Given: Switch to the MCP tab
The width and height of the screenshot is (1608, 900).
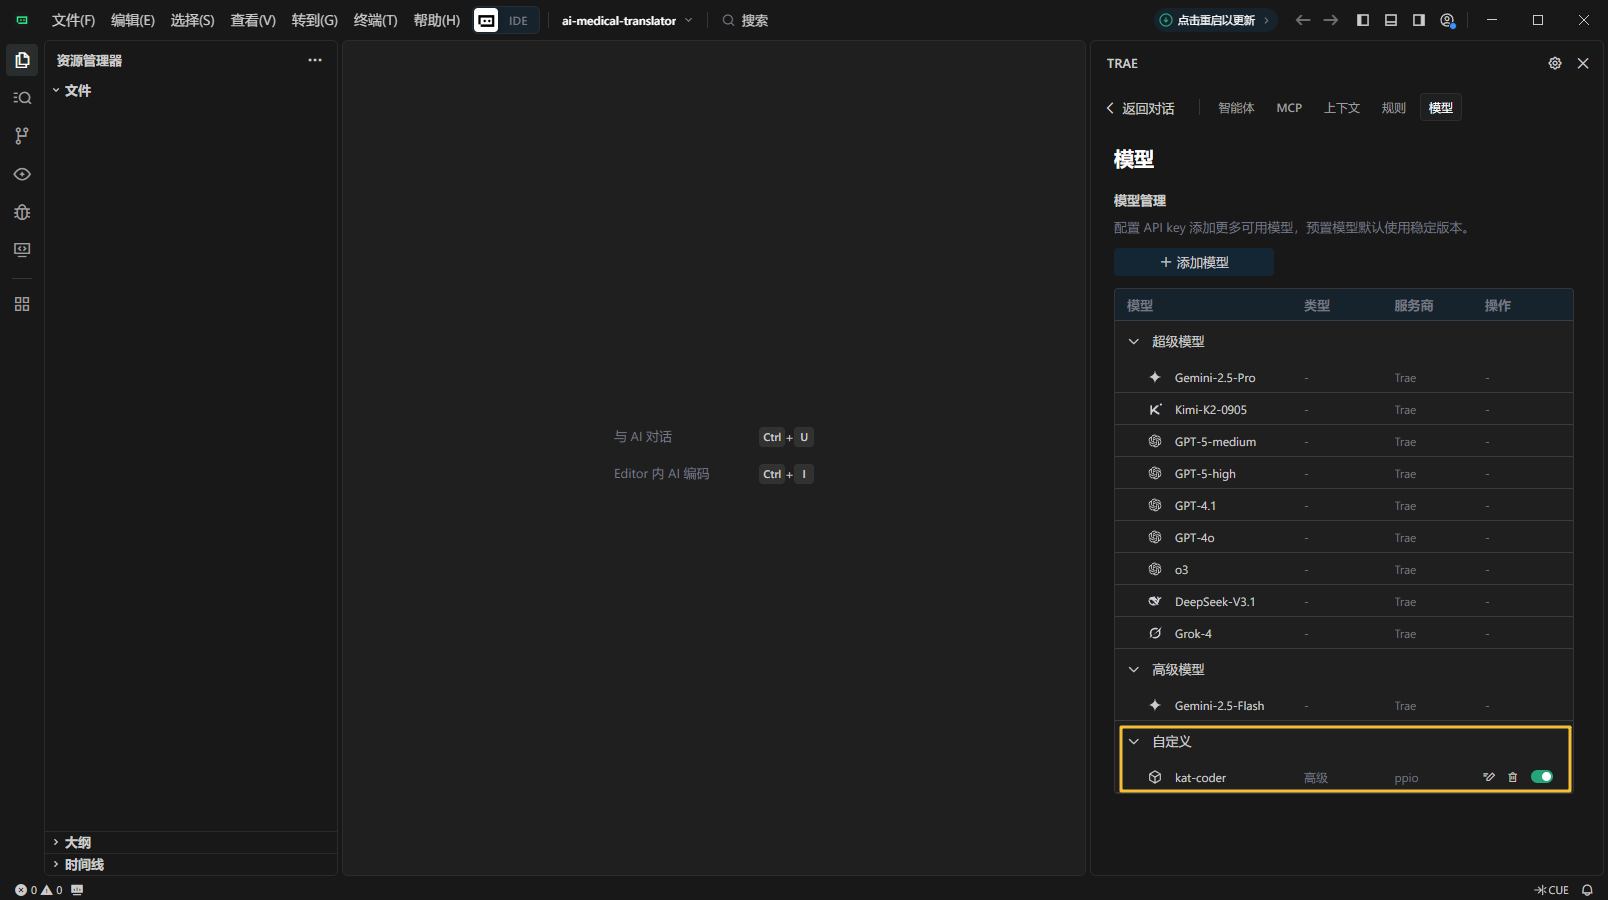Looking at the screenshot, I should [1289, 108].
